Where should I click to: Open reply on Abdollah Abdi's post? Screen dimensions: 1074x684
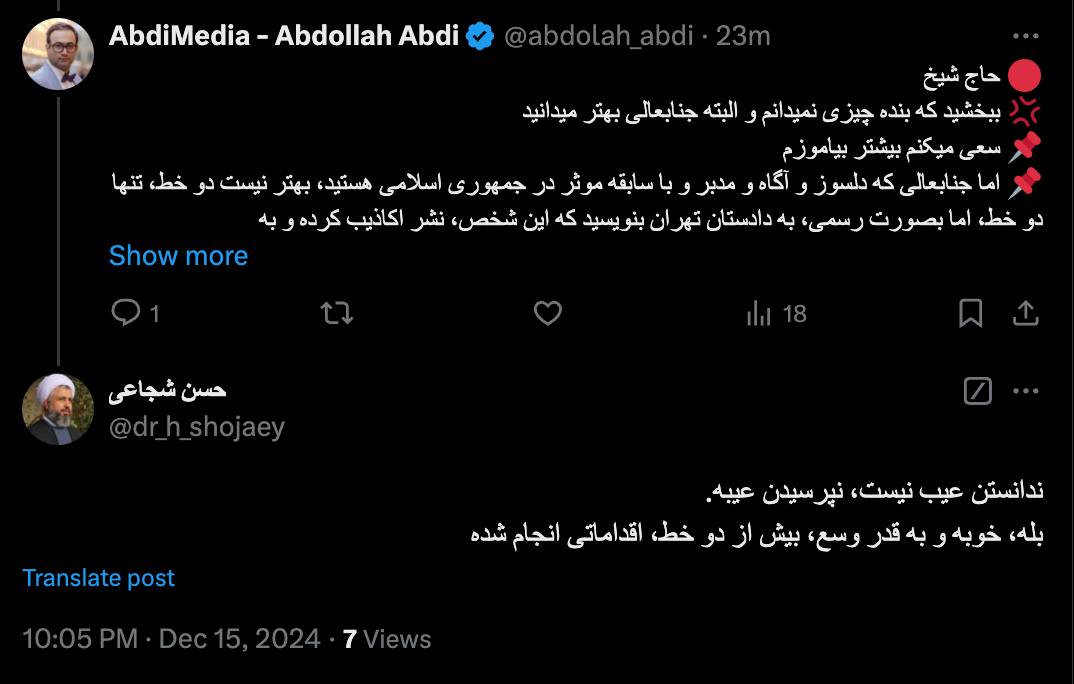(x=135, y=313)
